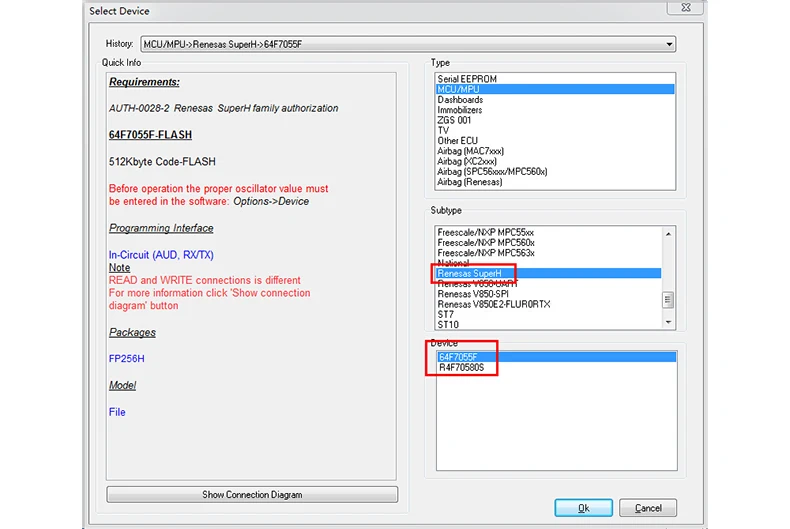
Task: Select Freescale/NXP MPC55xx subtype
Action: pyautogui.click(x=549, y=232)
